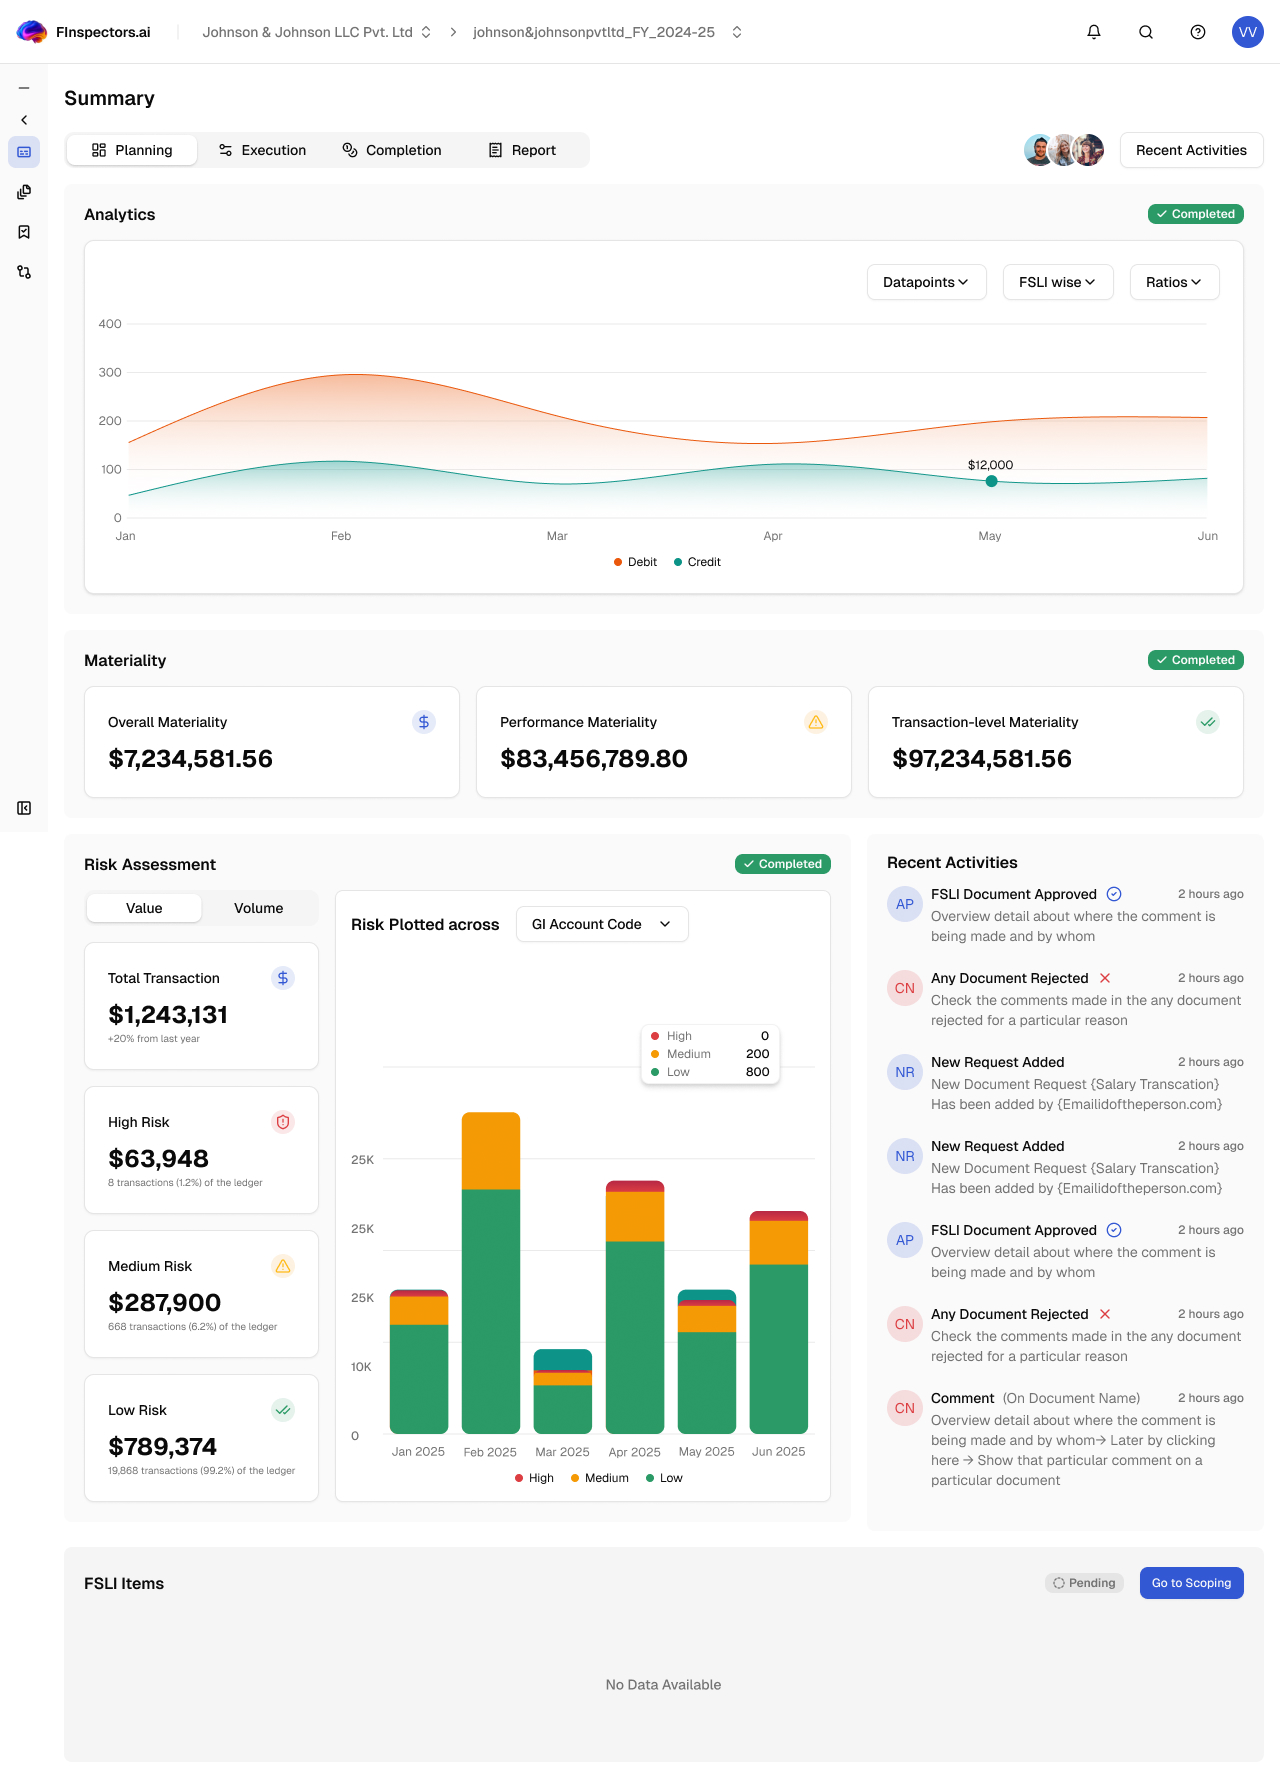The height and width of the screenshot is (1778, 1280).
Task: Open the Gl Account Code dropdown
Action: click(x=601, y=924)
